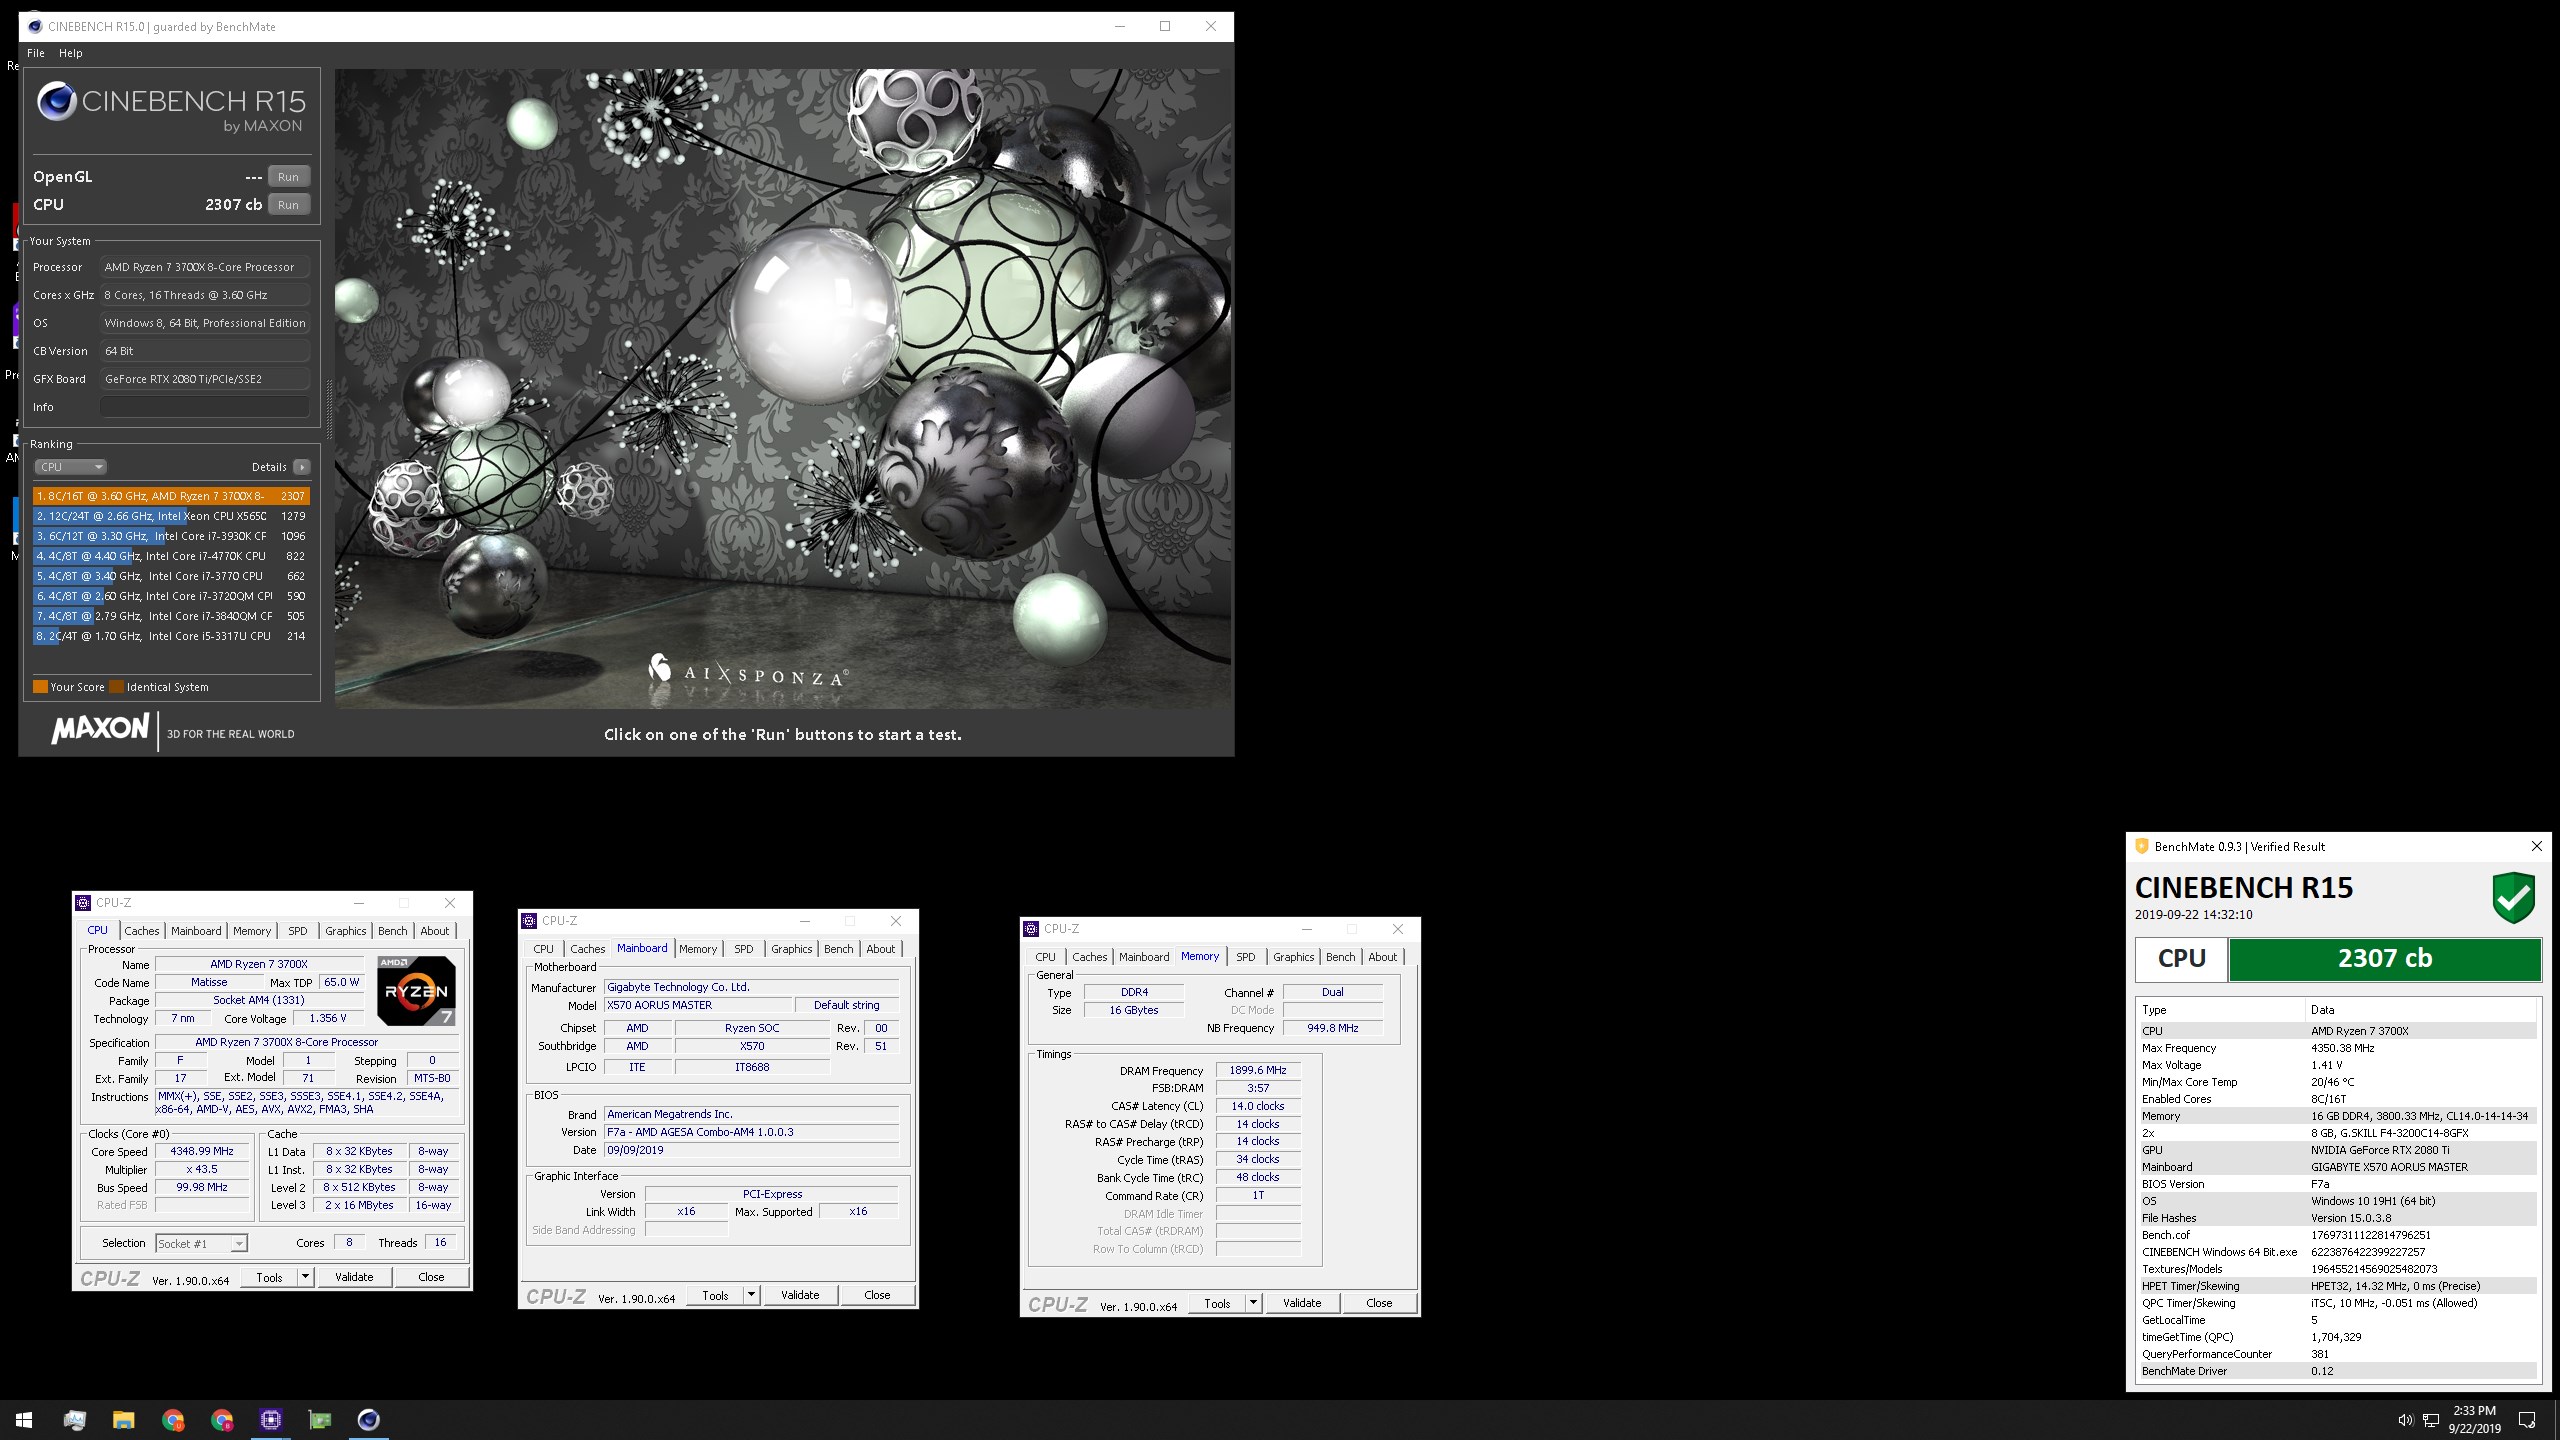This screenshot has width=2560, height=1440.
Task: Click Close in the CPU-Z processor window
Action: 431,1277
